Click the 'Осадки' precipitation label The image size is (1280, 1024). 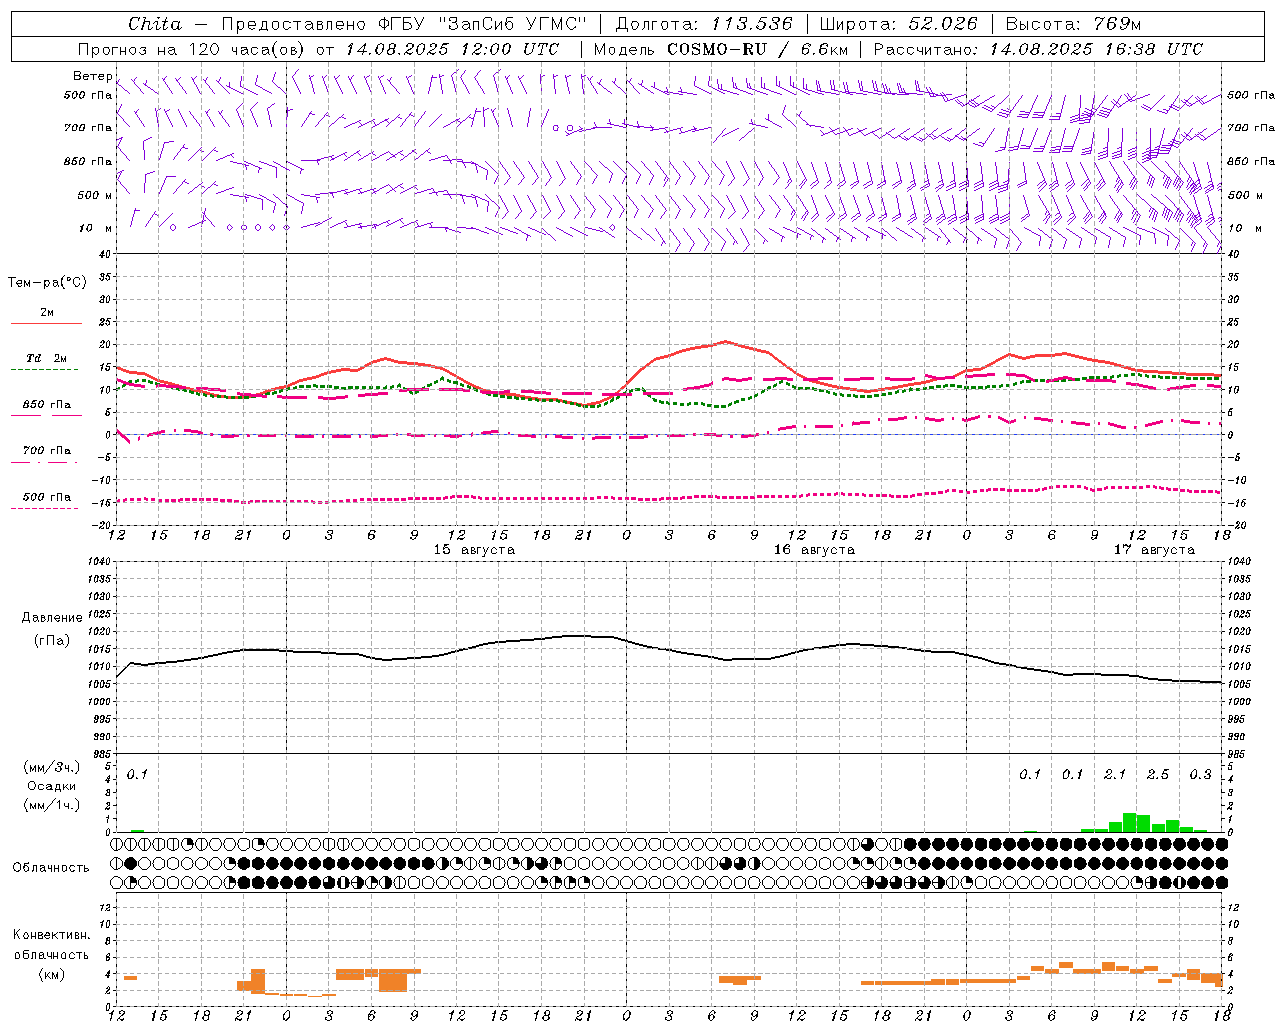tap(52, 786)
